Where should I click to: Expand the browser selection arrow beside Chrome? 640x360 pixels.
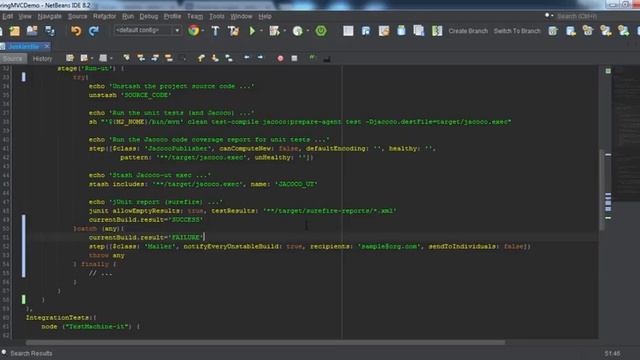tap(203, 31)
